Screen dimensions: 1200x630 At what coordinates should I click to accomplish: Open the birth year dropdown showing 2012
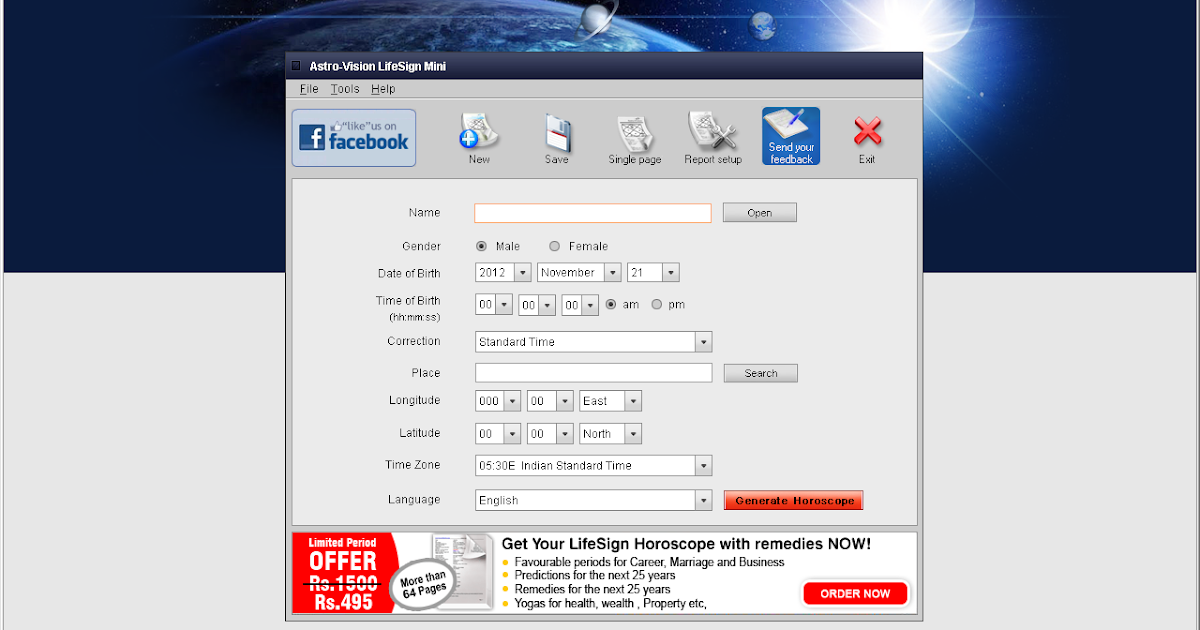click(x=503, y=273)
